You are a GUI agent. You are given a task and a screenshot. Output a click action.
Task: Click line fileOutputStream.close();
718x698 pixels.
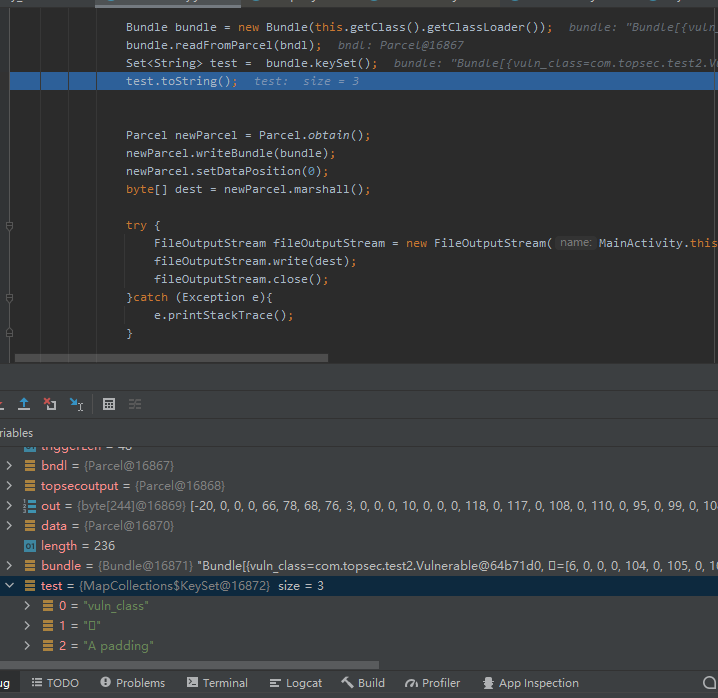pos(241,279)
